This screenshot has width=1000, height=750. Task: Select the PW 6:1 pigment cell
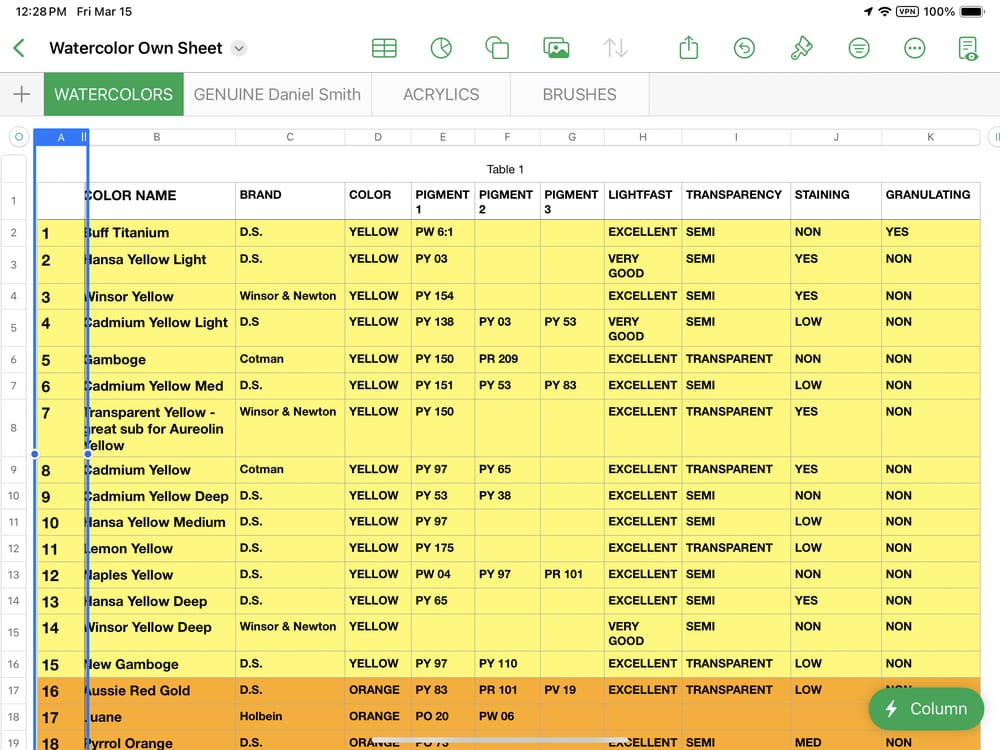tap(443, 233)
